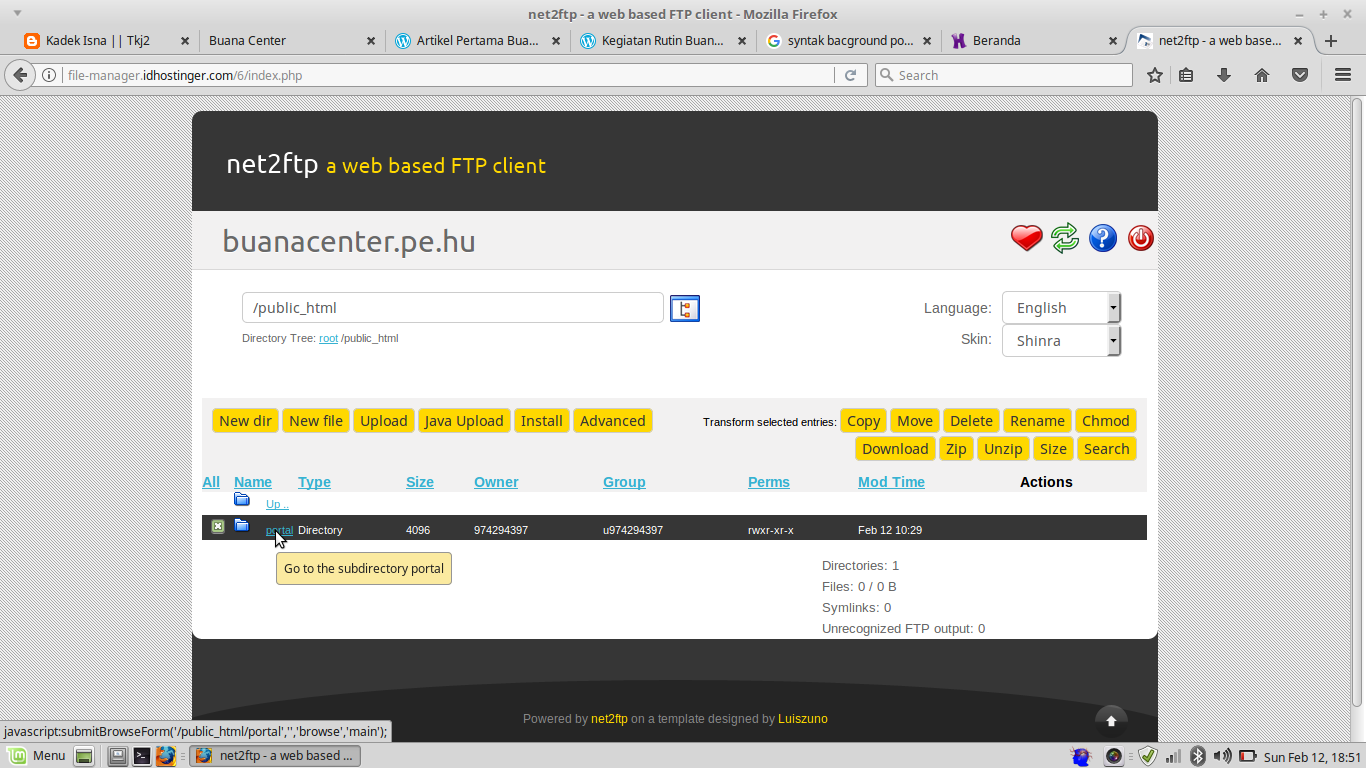Click the reload icon in the address bar

tap(850, 75)
